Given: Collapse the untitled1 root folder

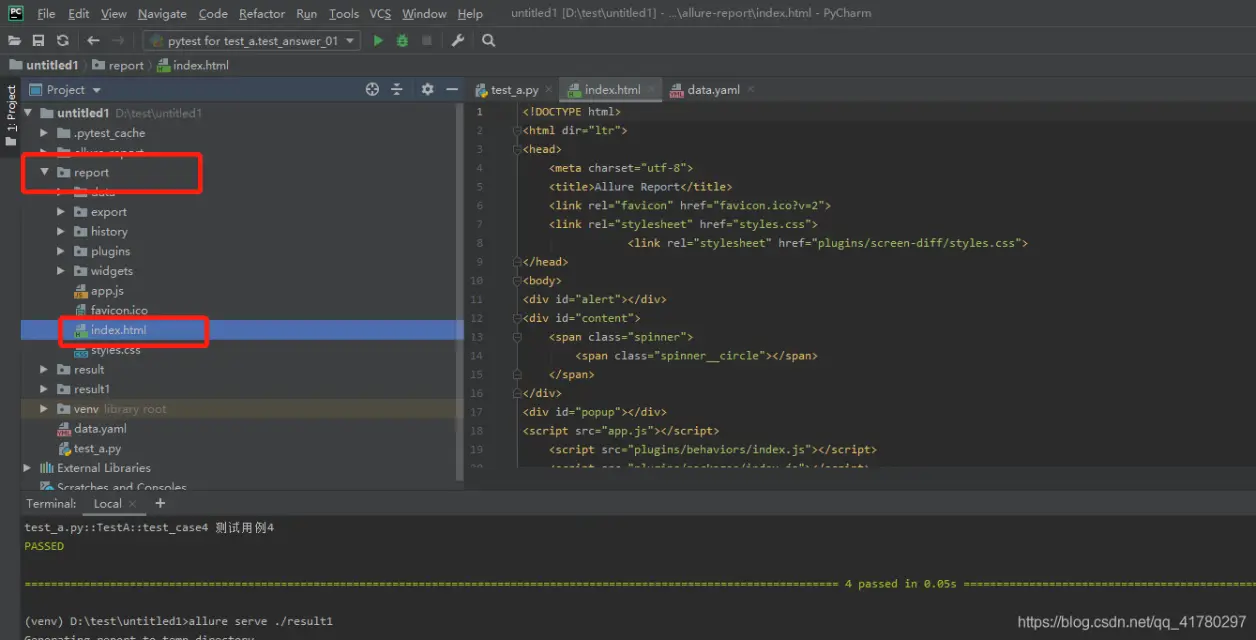Looking at the screenshot, I should 28,113.
